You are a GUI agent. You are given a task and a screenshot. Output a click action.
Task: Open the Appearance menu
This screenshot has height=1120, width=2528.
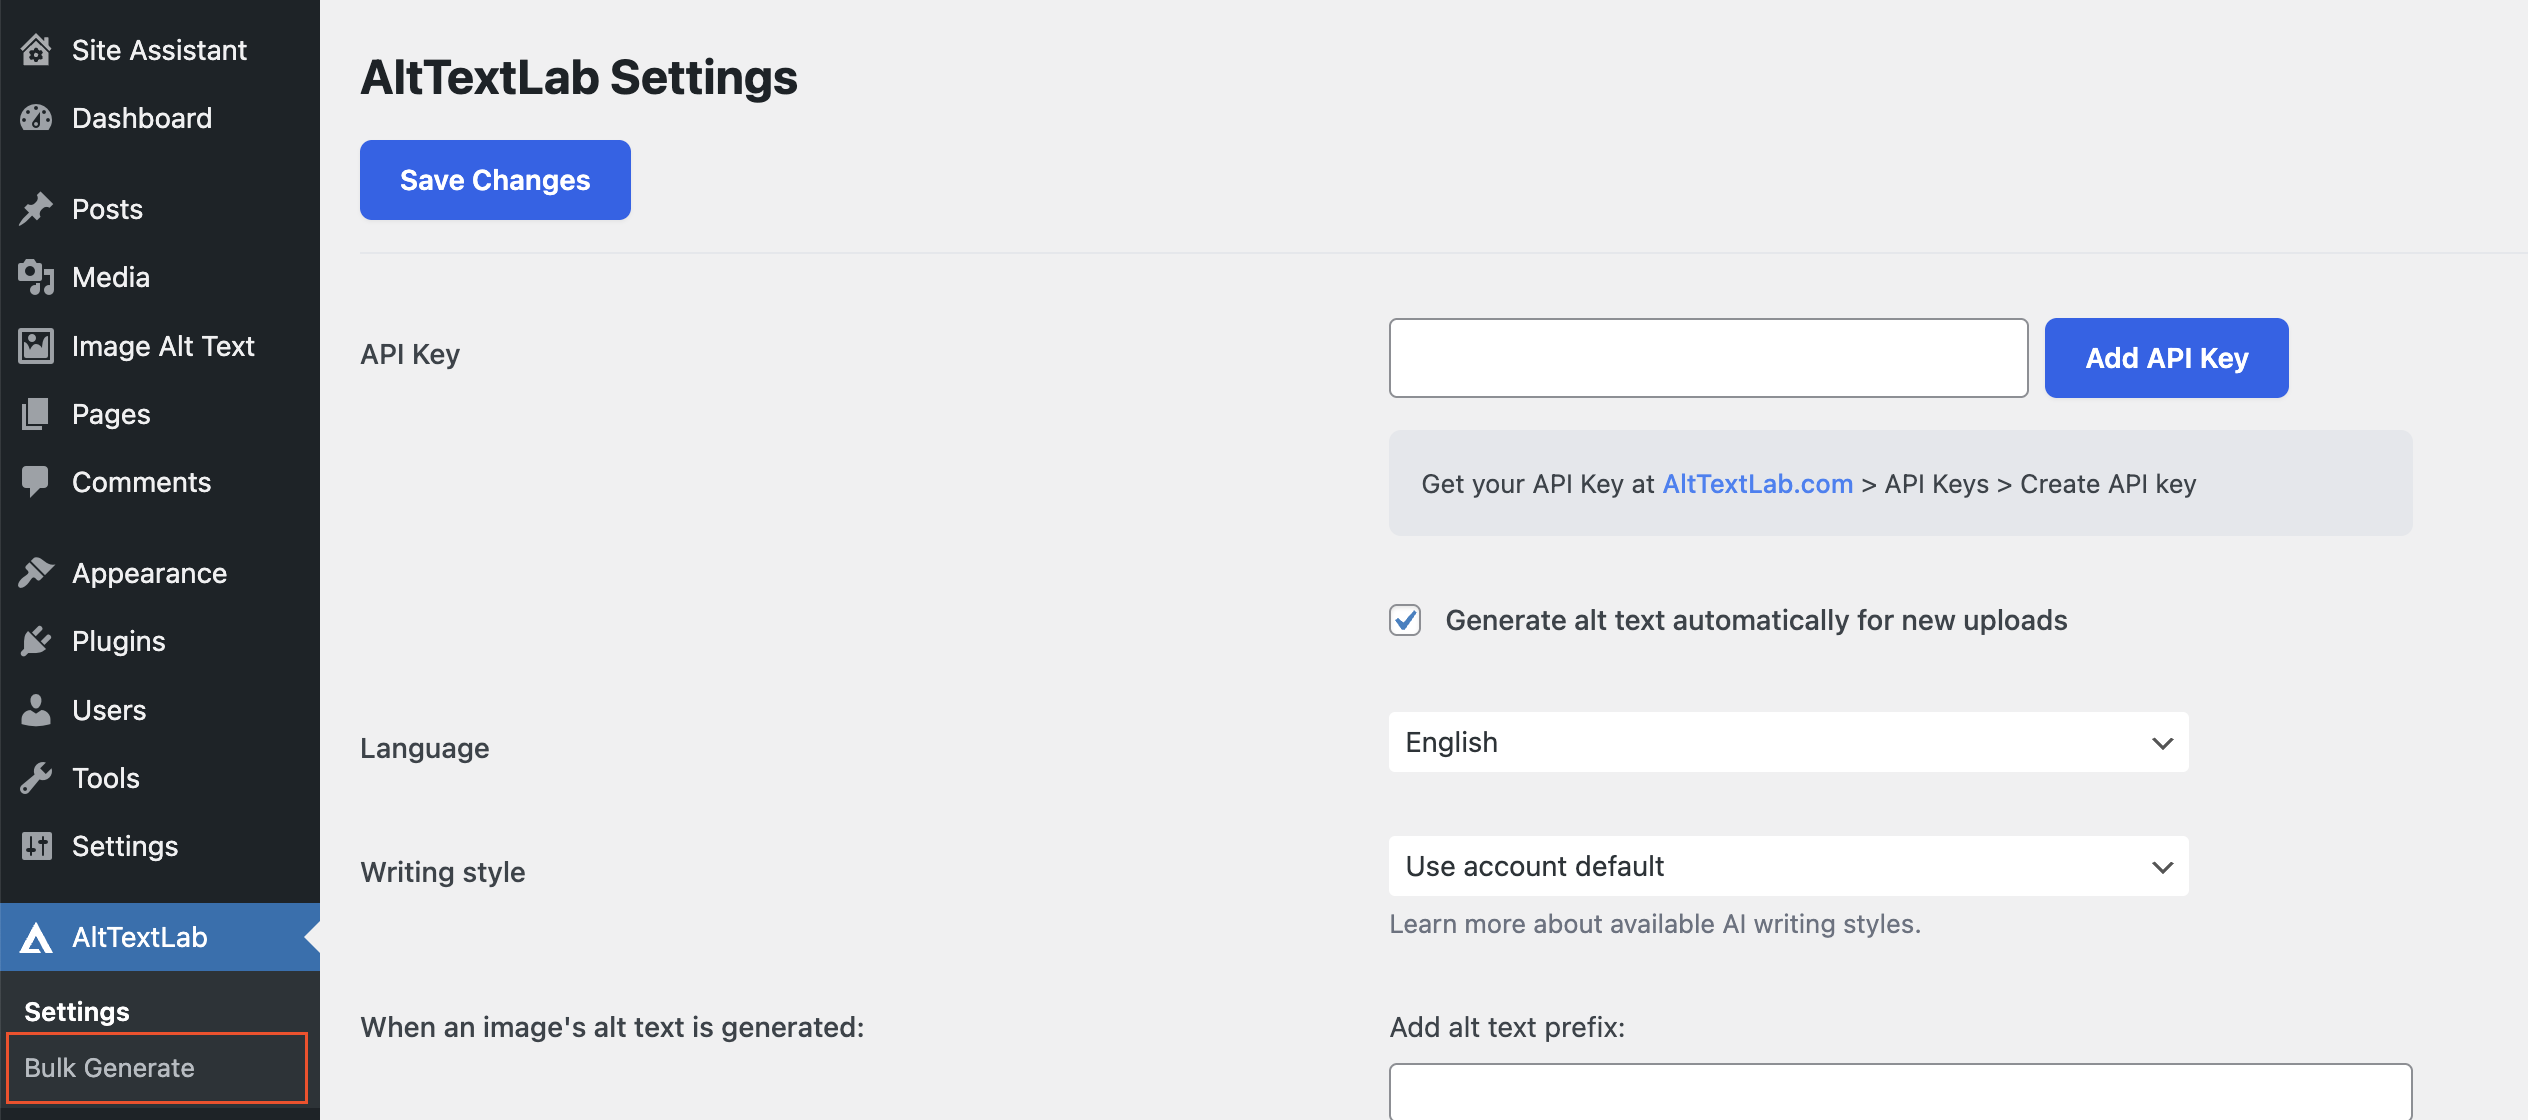click(x=160, y=573)
